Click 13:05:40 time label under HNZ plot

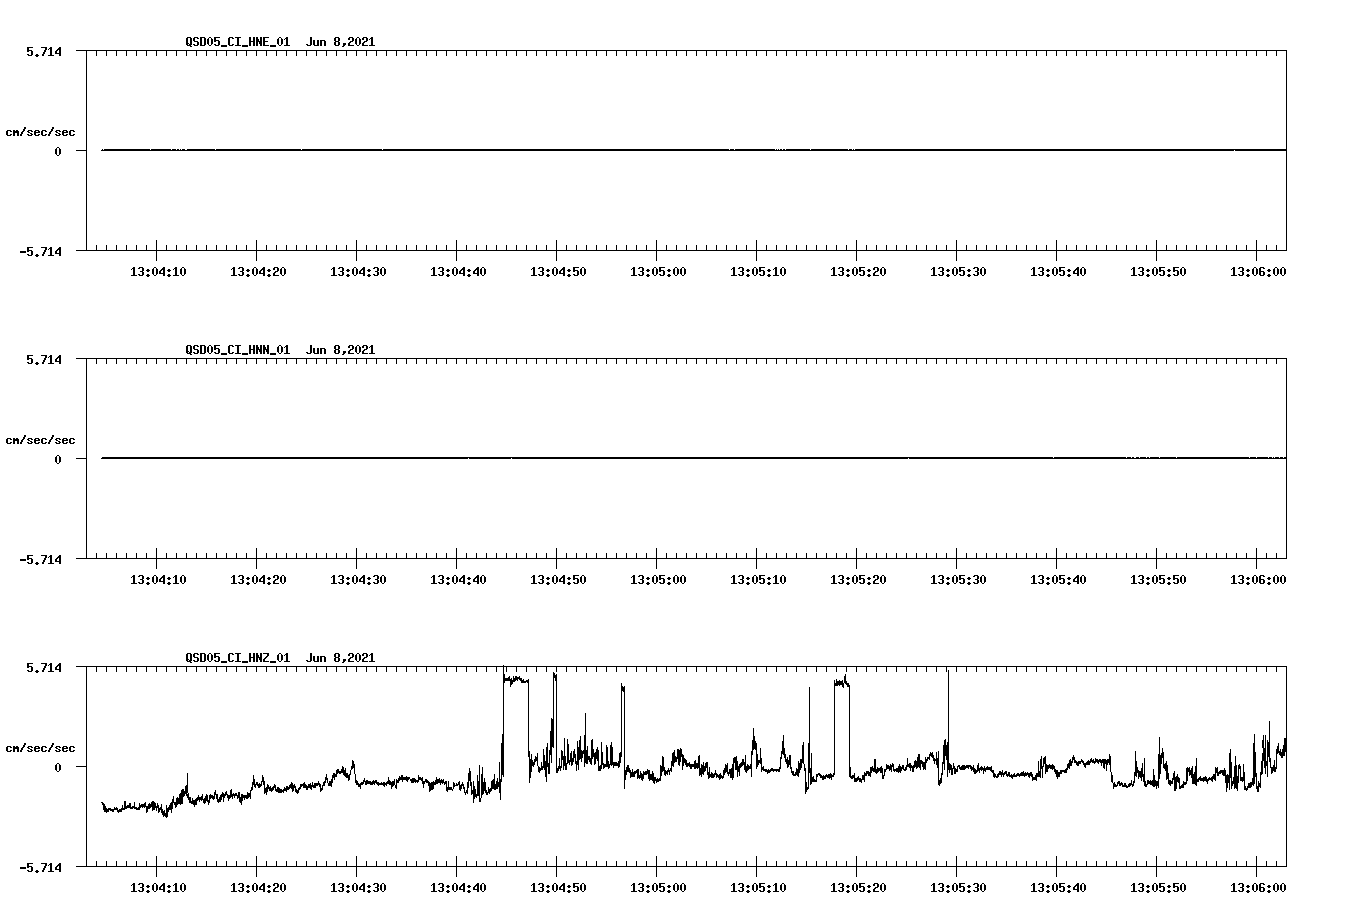point(1058,888)
